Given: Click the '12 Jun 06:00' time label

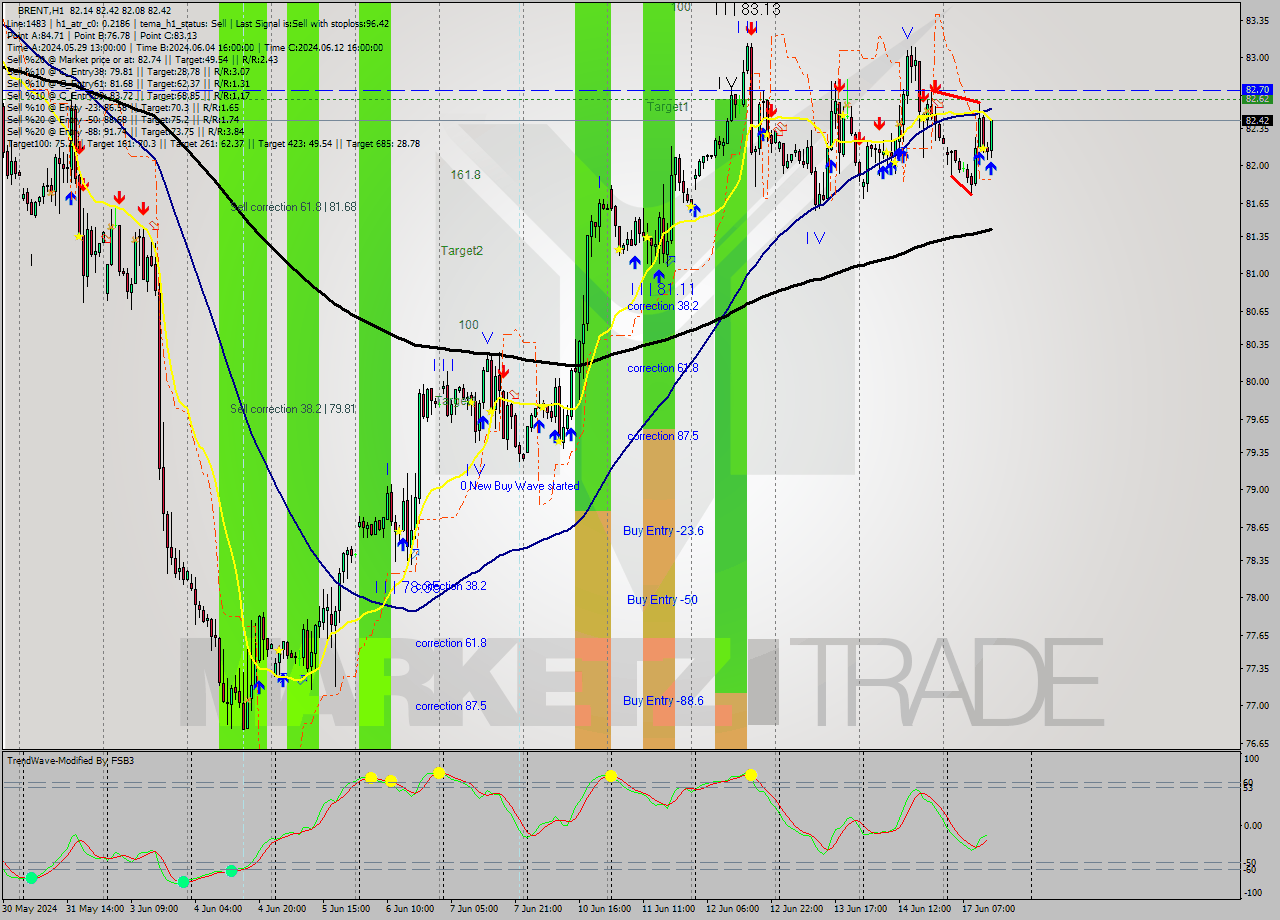Looking at the screenshot, I should pos(733,909).
